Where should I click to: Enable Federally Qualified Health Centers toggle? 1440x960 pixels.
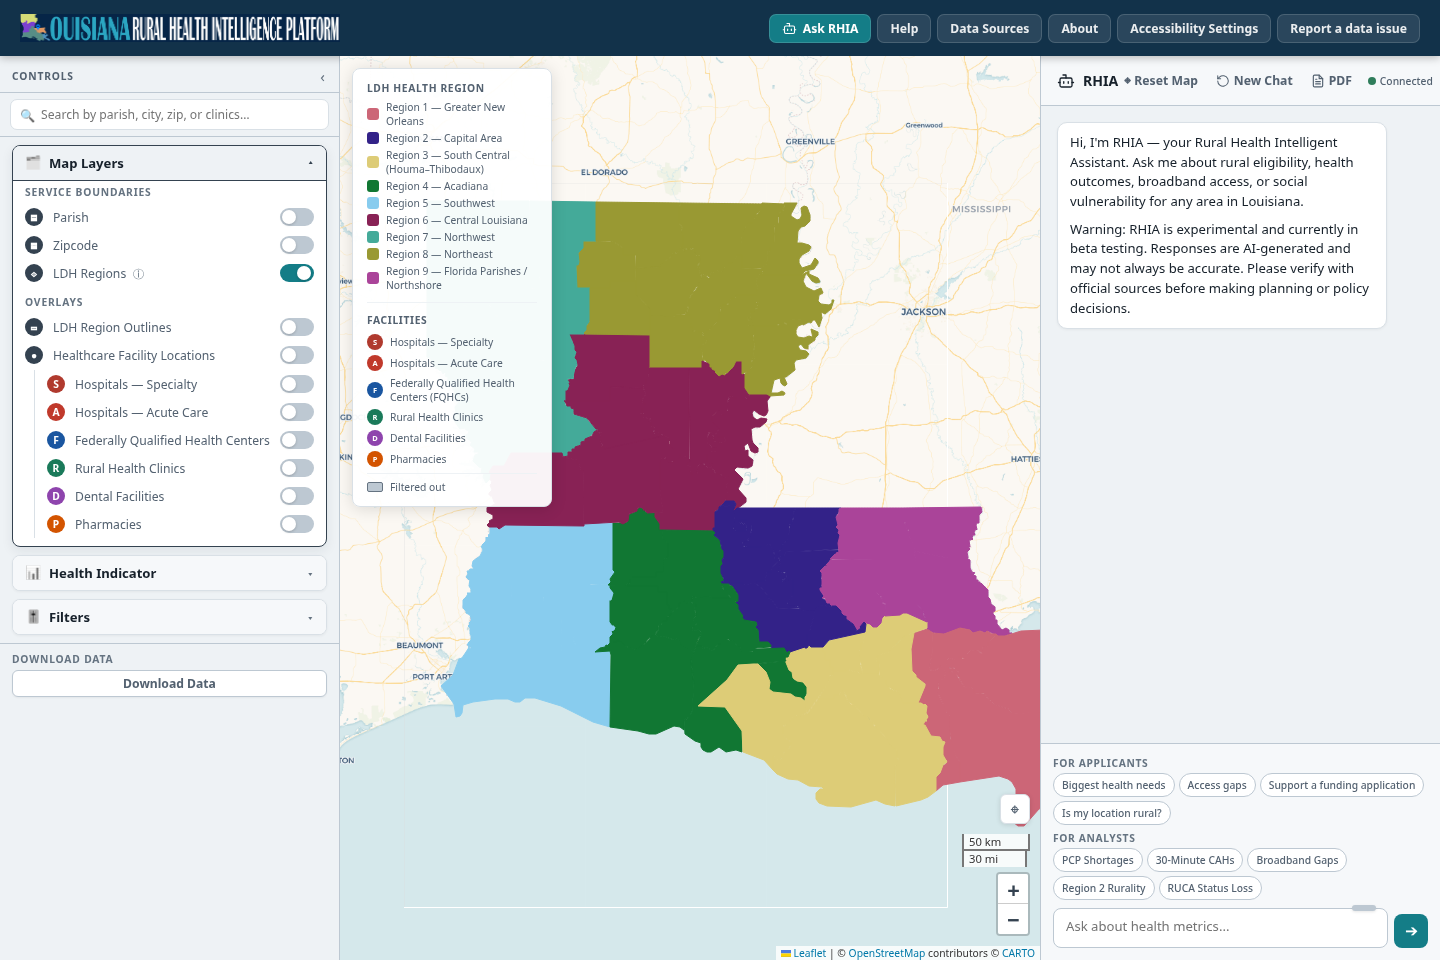coord(297,440)
